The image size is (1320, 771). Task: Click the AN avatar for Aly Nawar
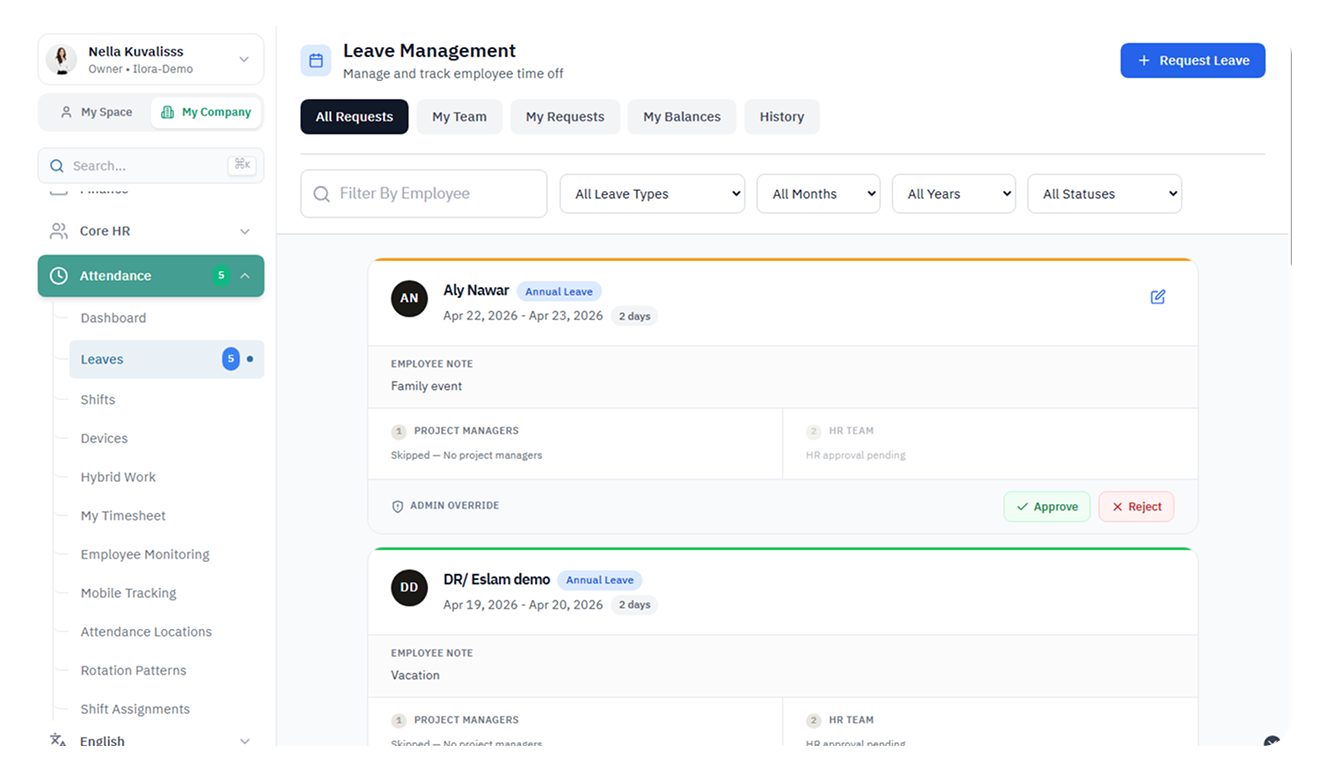click(409, 298)
